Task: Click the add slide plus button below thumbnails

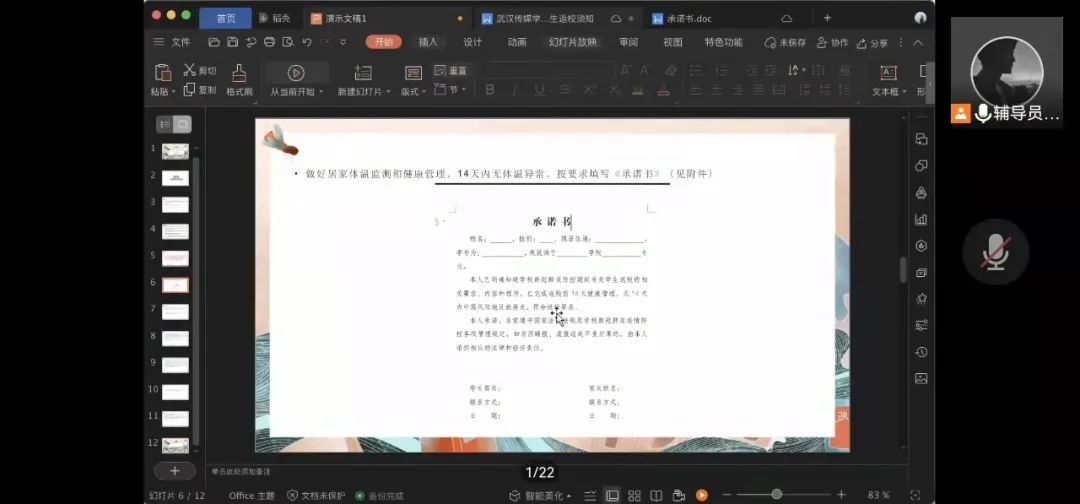Action: [175, 470]
